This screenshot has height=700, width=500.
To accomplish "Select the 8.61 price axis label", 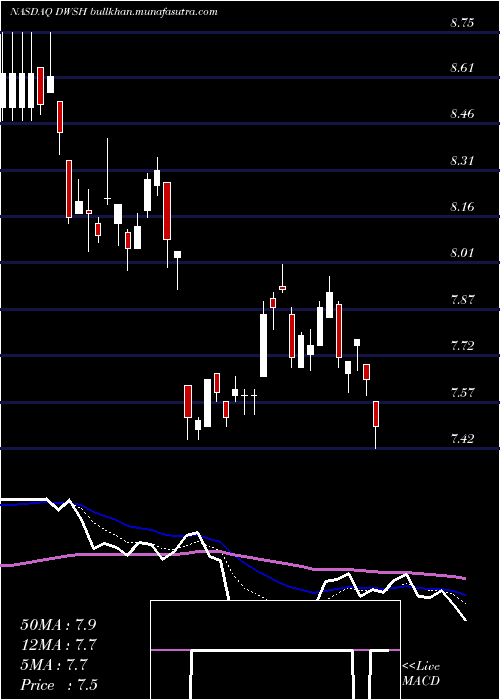I will coord(462,68).
